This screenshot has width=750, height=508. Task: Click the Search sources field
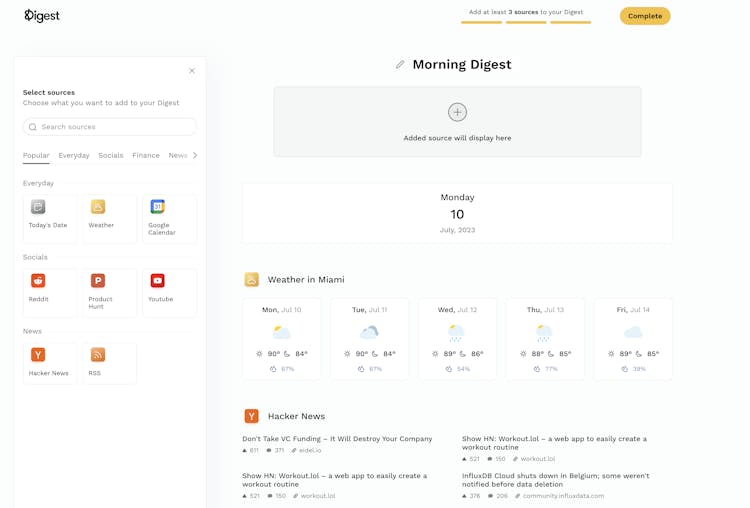pyautogui.click(x=110, y=127)
